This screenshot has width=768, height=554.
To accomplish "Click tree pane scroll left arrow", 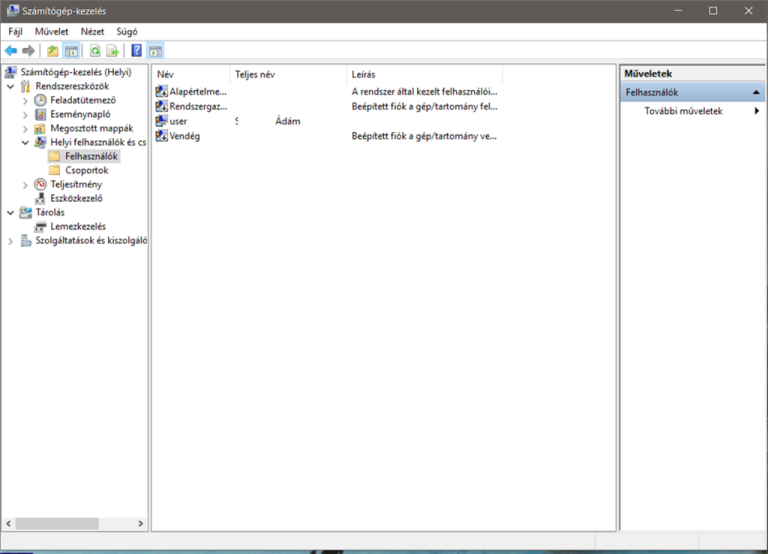I will tap(8, 524).
